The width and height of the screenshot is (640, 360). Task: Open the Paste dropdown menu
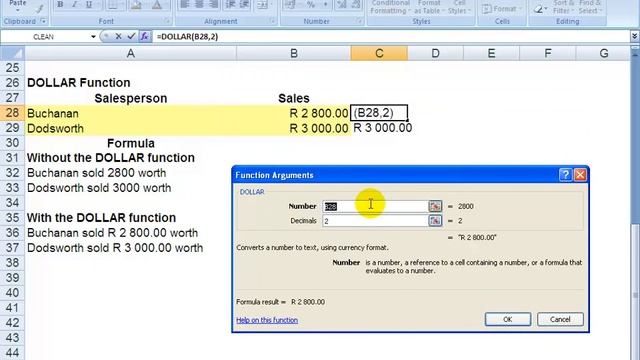pos(18,10)
